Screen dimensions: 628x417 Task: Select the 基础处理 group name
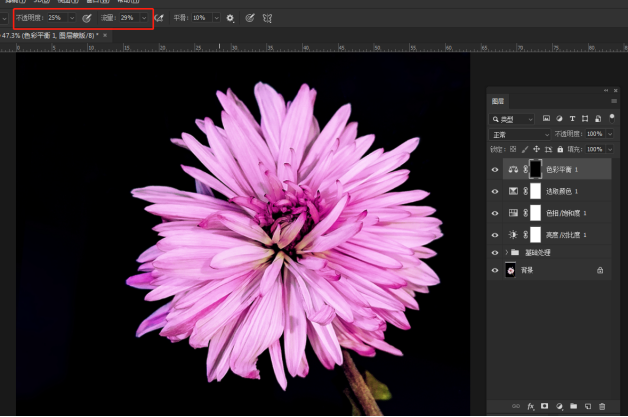pyautogui.click(x=537, y=253)
